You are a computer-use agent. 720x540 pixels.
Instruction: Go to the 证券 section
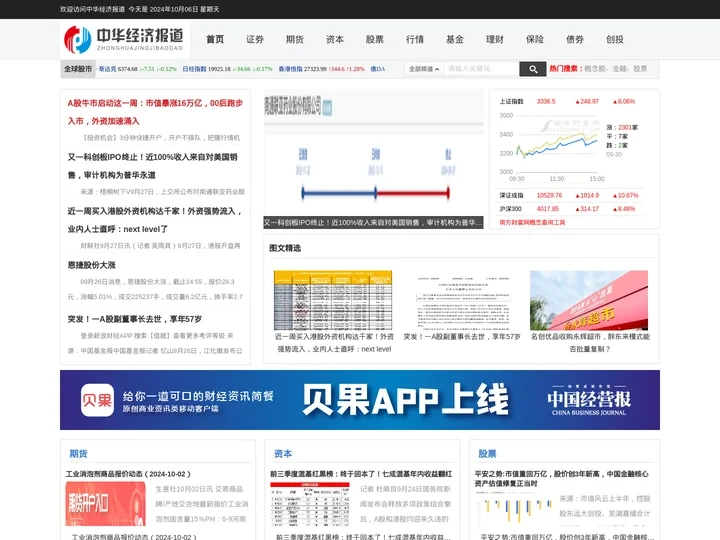click(x=255, y=39)
